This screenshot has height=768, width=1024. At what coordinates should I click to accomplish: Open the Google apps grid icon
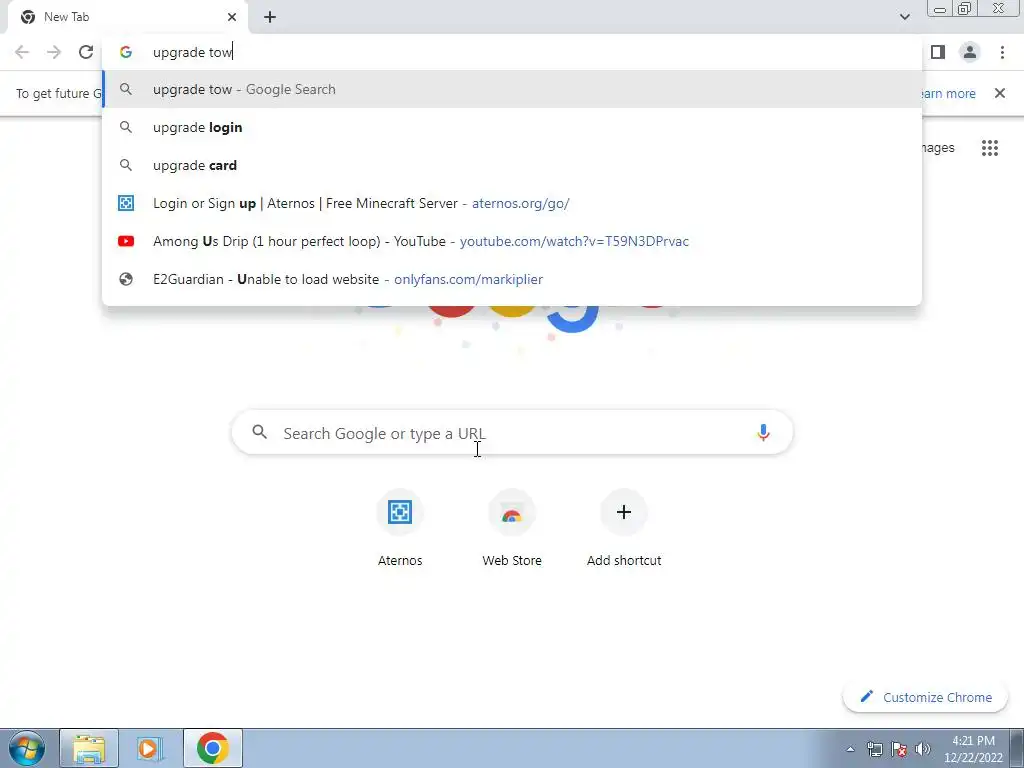pyautogui.click(x=989, y=148)
